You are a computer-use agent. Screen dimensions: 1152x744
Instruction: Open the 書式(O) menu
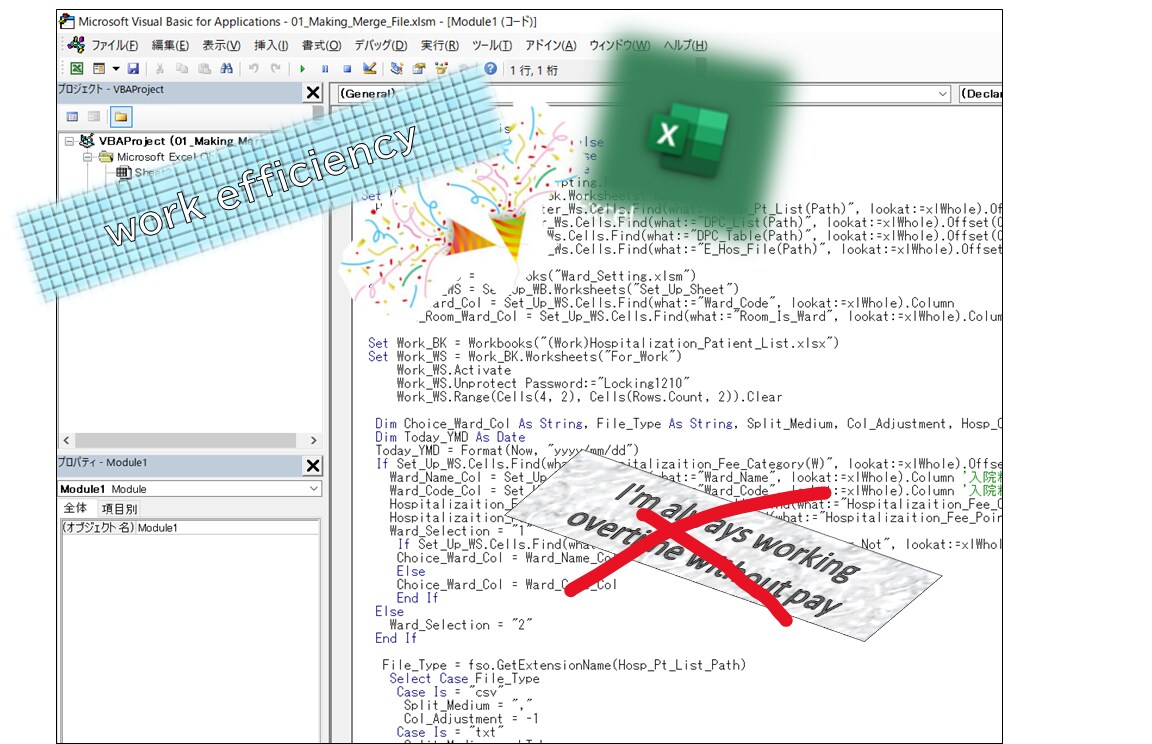[321, 46]
